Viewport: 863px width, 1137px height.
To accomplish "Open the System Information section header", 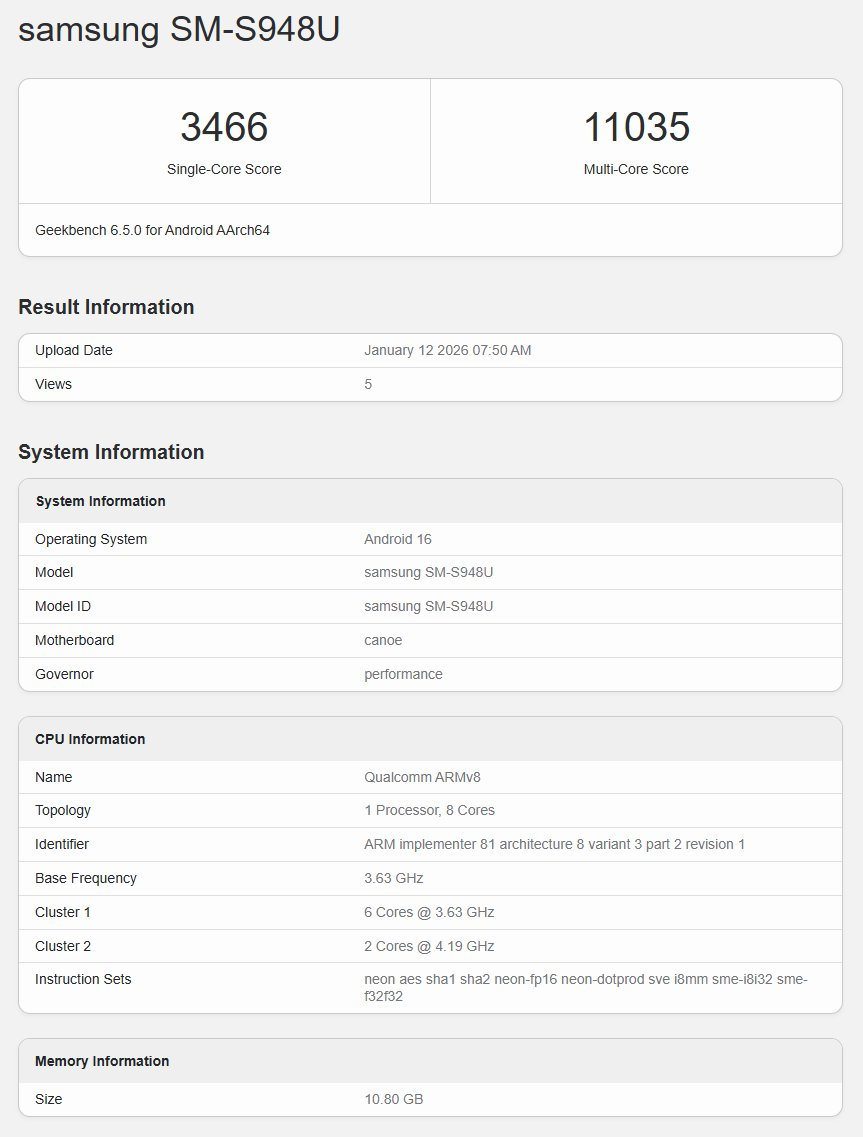I will click(110, 451).
